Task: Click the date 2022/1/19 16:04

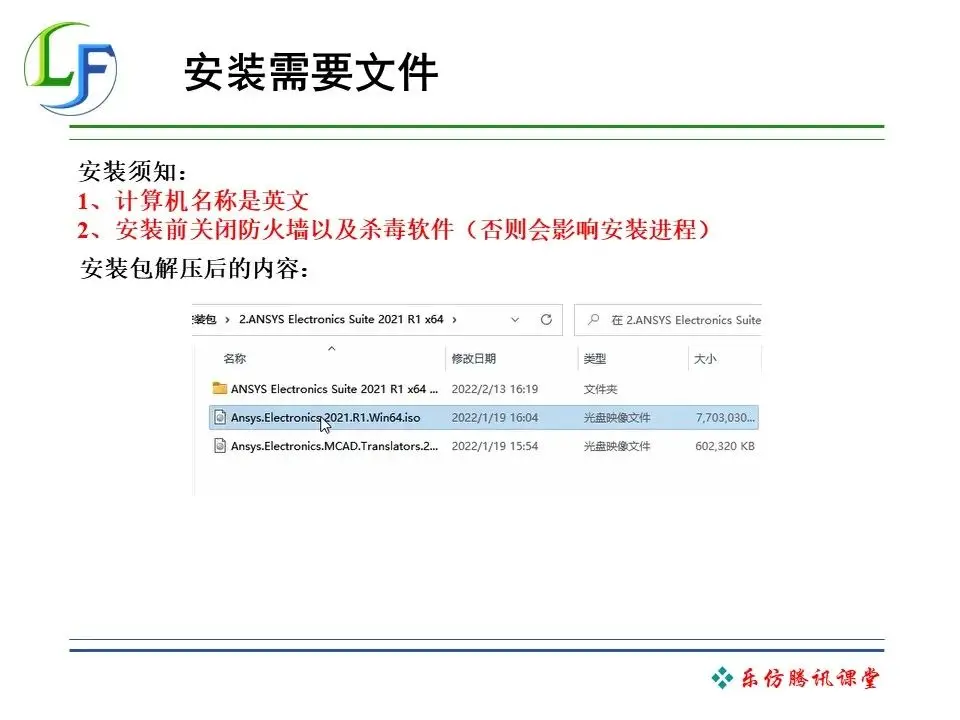Action: pyautogui.click(x=495, y=418)
